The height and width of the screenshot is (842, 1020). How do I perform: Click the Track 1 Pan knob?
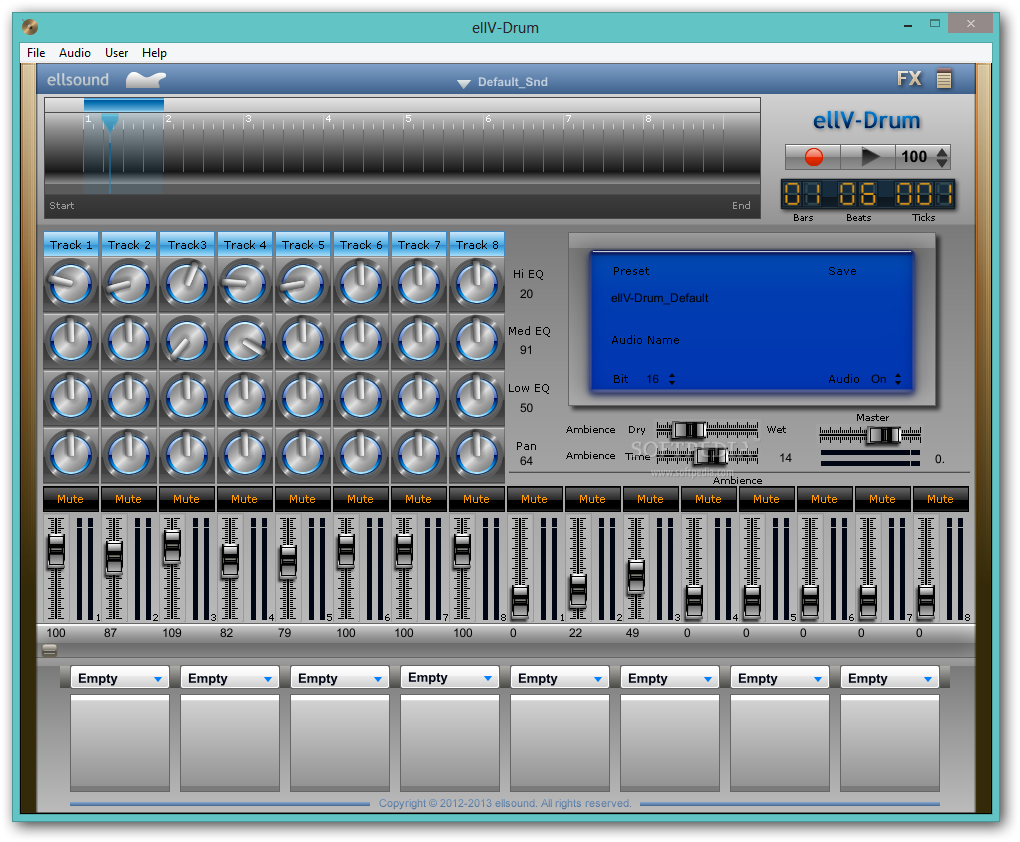(71, 454)
